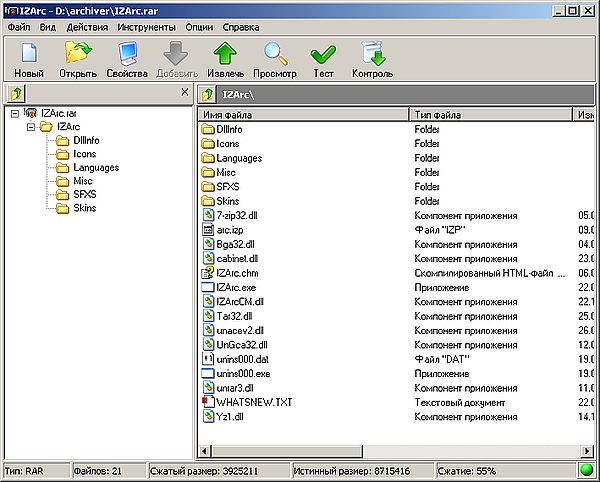
Task: Select Languages in the folder tree
Action: (96, 168)
